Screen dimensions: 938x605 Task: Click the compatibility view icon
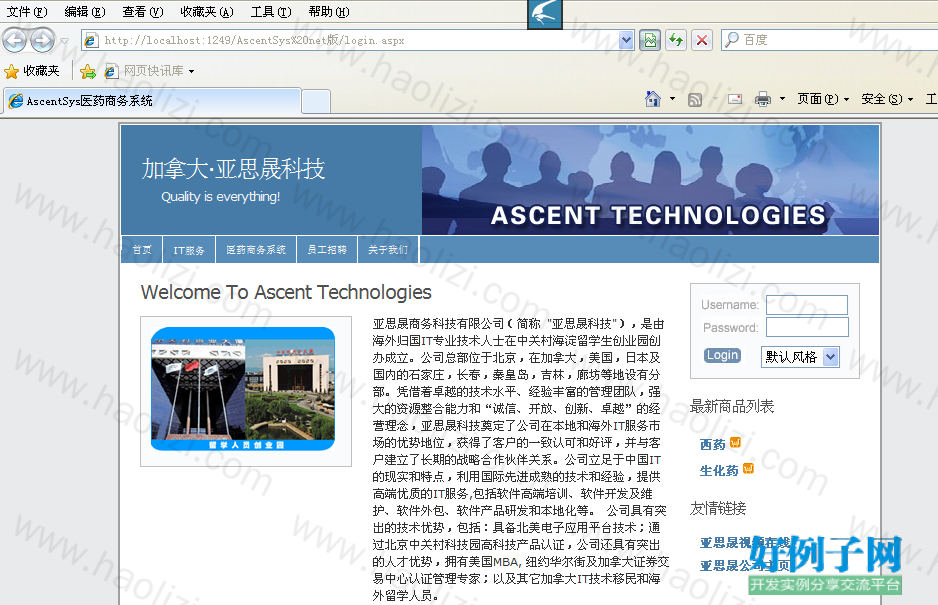tap(650, 40)
